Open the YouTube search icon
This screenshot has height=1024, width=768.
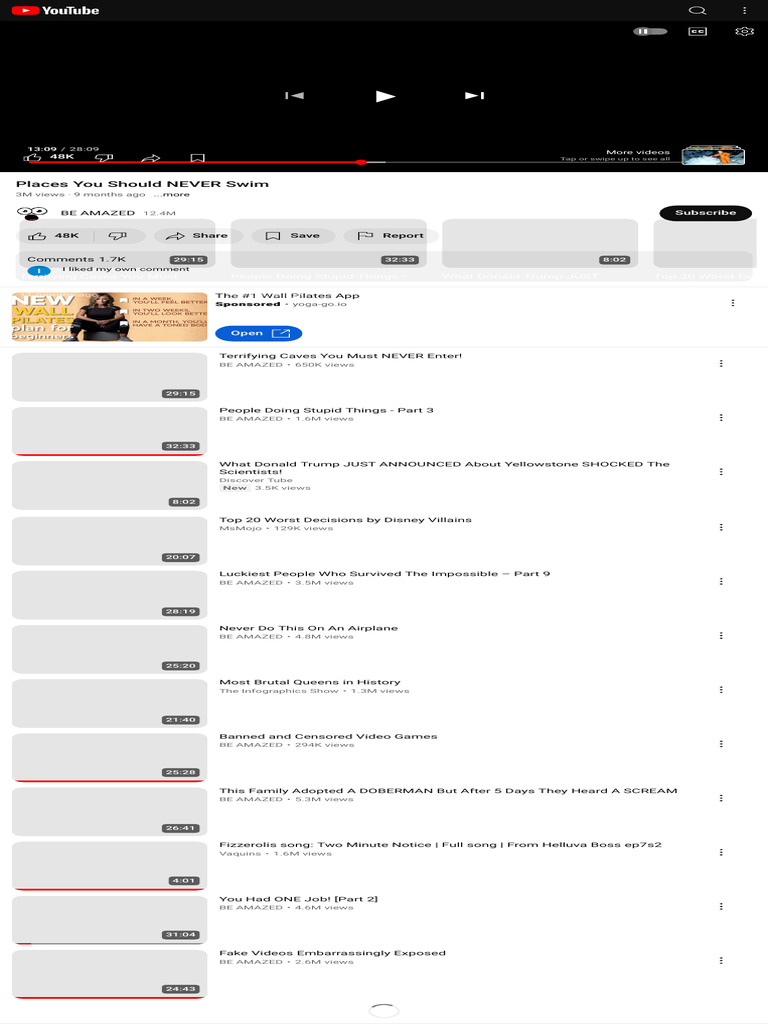[x=697, y=10]
